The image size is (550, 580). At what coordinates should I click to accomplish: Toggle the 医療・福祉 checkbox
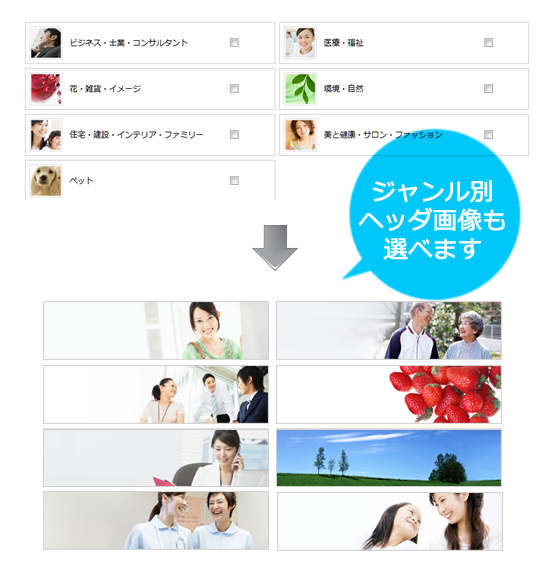point(488,43)
